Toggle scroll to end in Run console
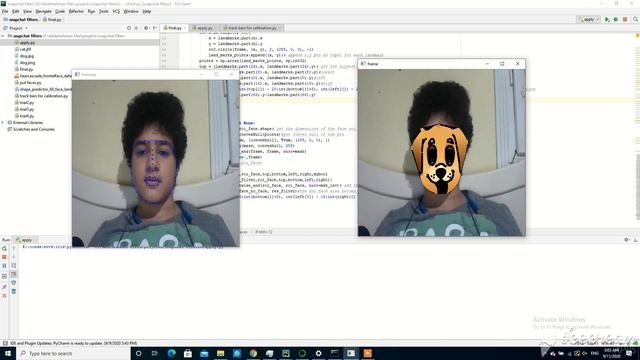 pyautogui.click(x=13, y=274)
